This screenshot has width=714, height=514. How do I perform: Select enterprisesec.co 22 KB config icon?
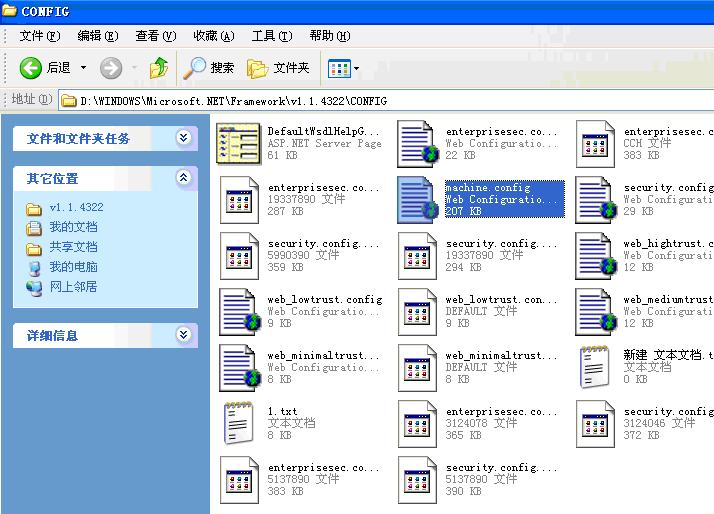[418, 144]
